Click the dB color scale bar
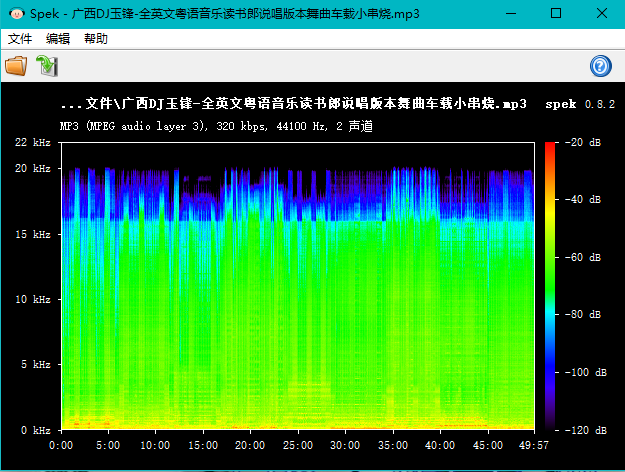 [550, 286]
